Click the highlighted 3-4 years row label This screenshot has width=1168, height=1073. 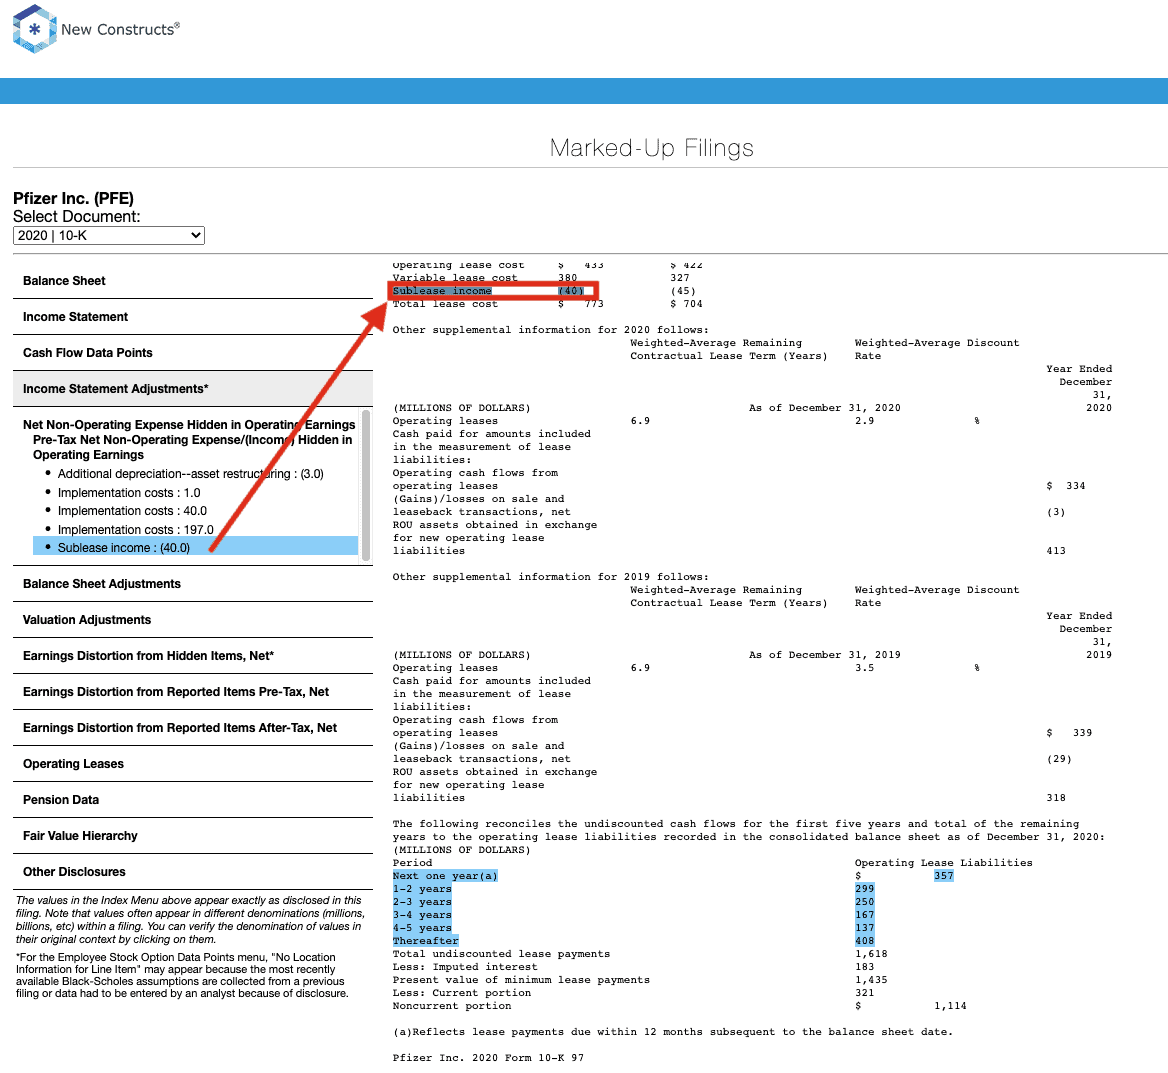pos(422,915)
